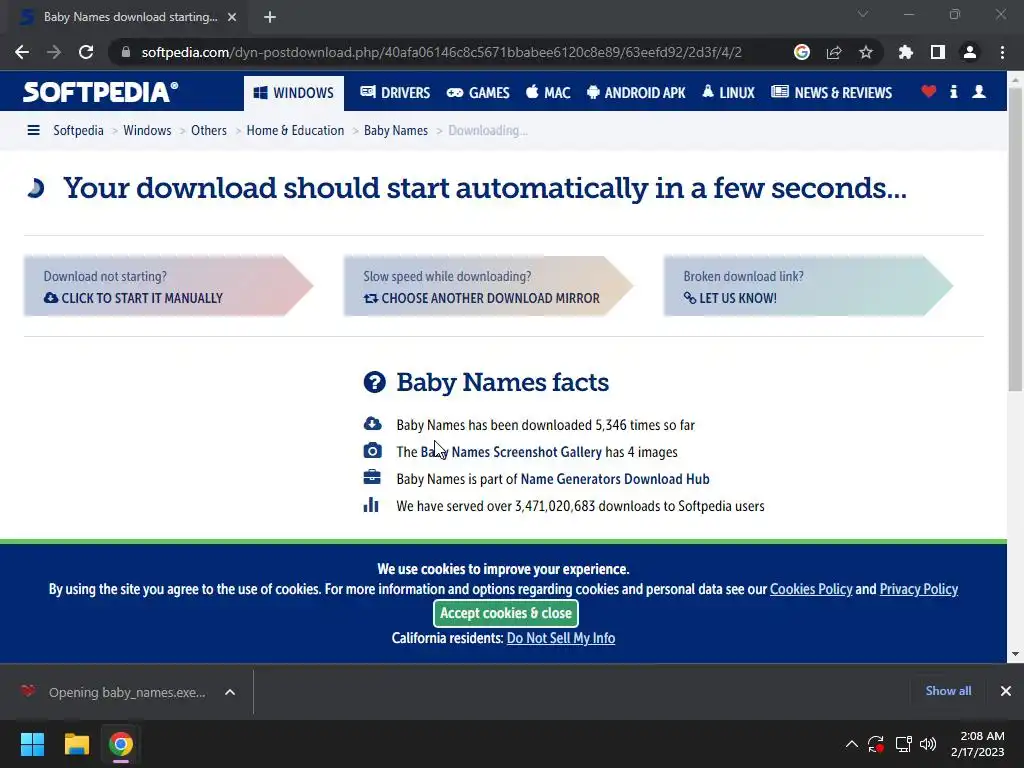Click the sync update tray icon

tap(876, 744)
